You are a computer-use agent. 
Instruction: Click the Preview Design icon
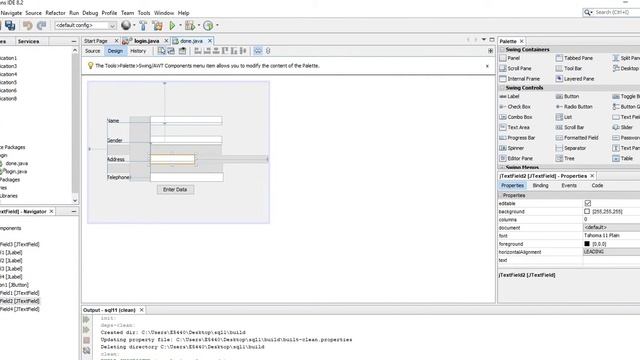tap(182, 51)
